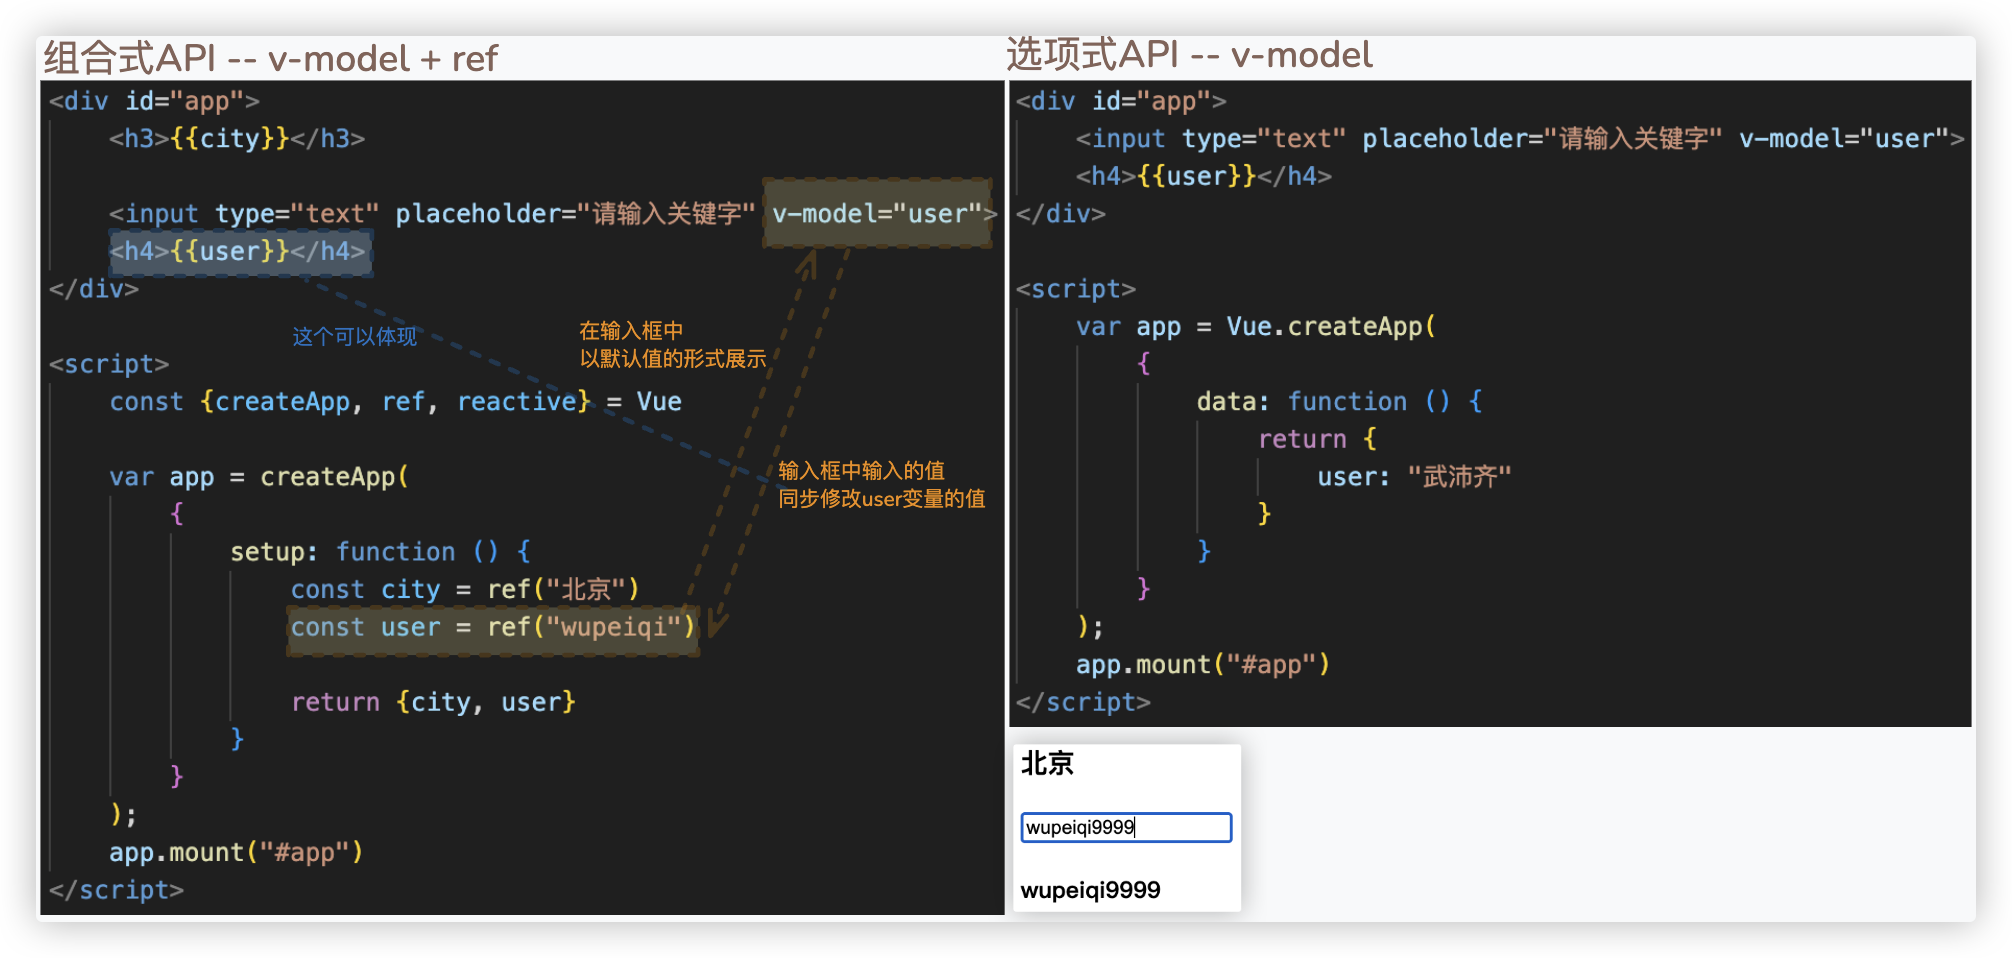
Task: Click the wupeiqi9999 text below the input
Action: click(x=1090, y=890)
